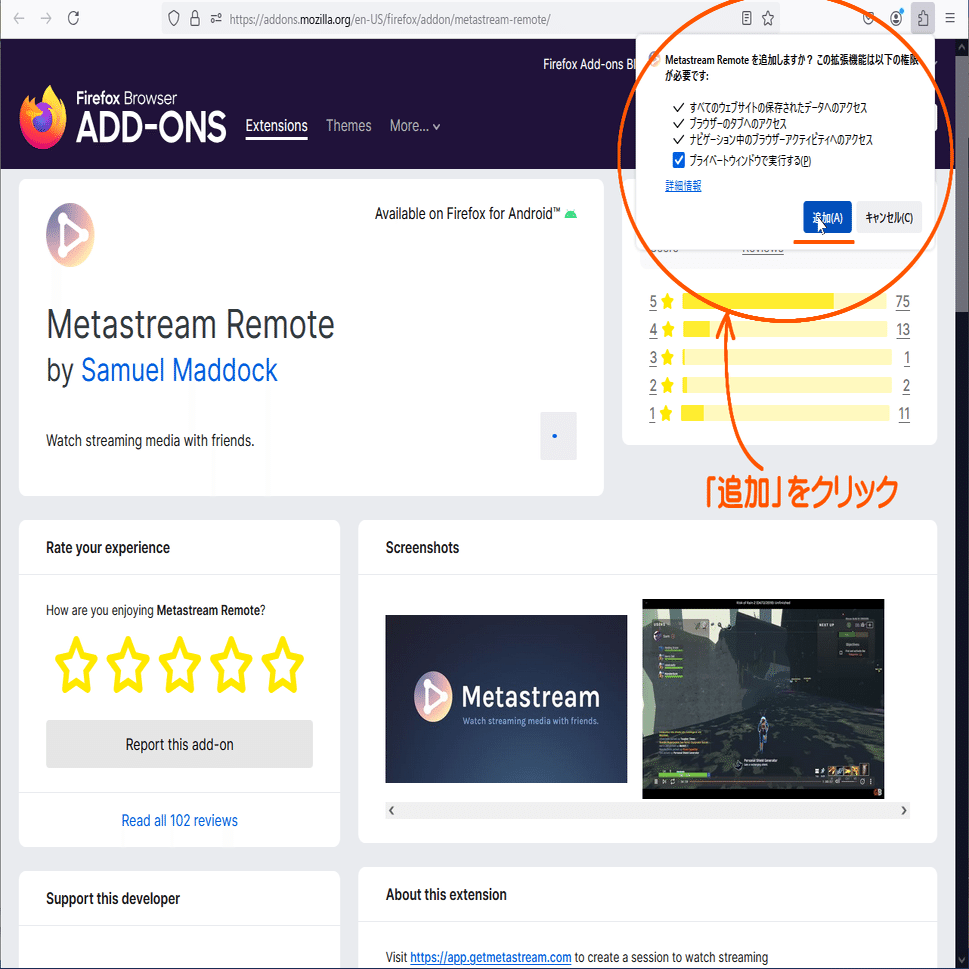
Task: Rate four stars for Metastream Remote
Action: point(231,665)
